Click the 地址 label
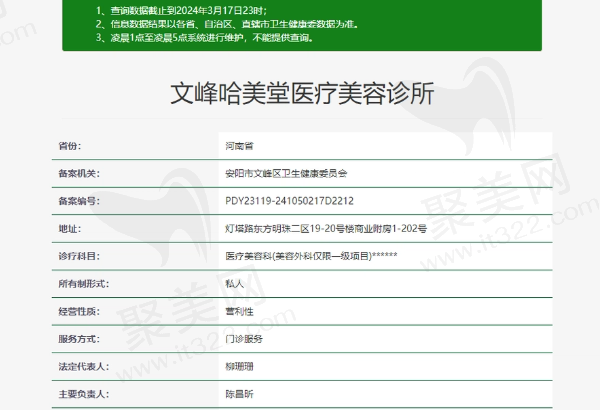This screenshot has width=600, height=410. tap(70, 229)
